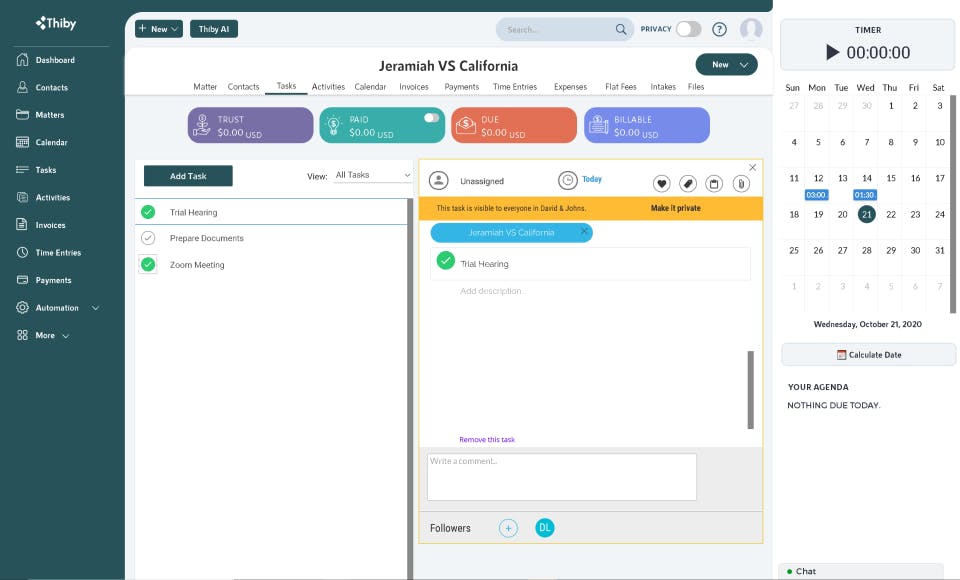Switch to the Activities tab
Viewport: 960px width, 580px height.
tap(328, 87)
